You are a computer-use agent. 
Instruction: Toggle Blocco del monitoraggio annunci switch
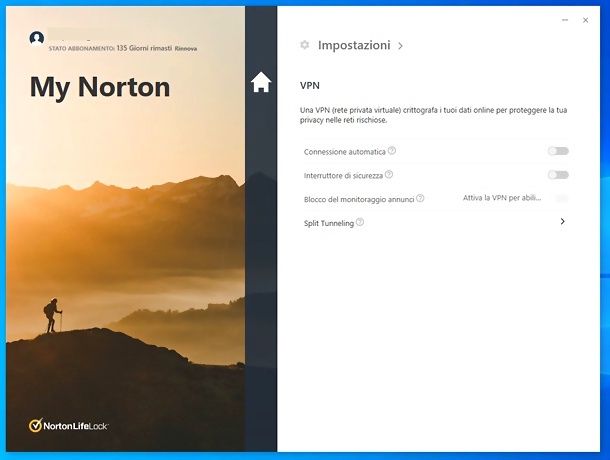click(561, 198)
